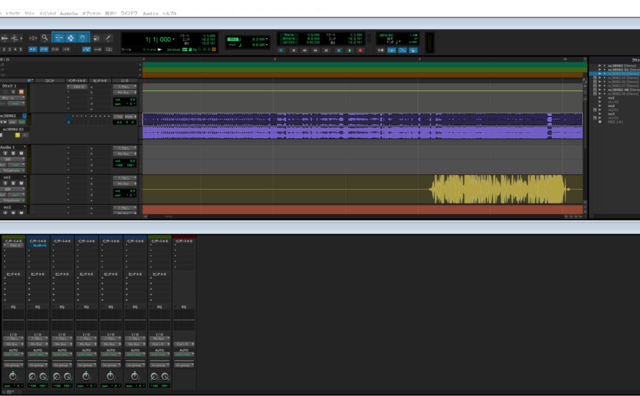The width and height of the screenshot is (640, 396).
Task: Click the インサートA-E column header
Action: [x=77, y=80]
